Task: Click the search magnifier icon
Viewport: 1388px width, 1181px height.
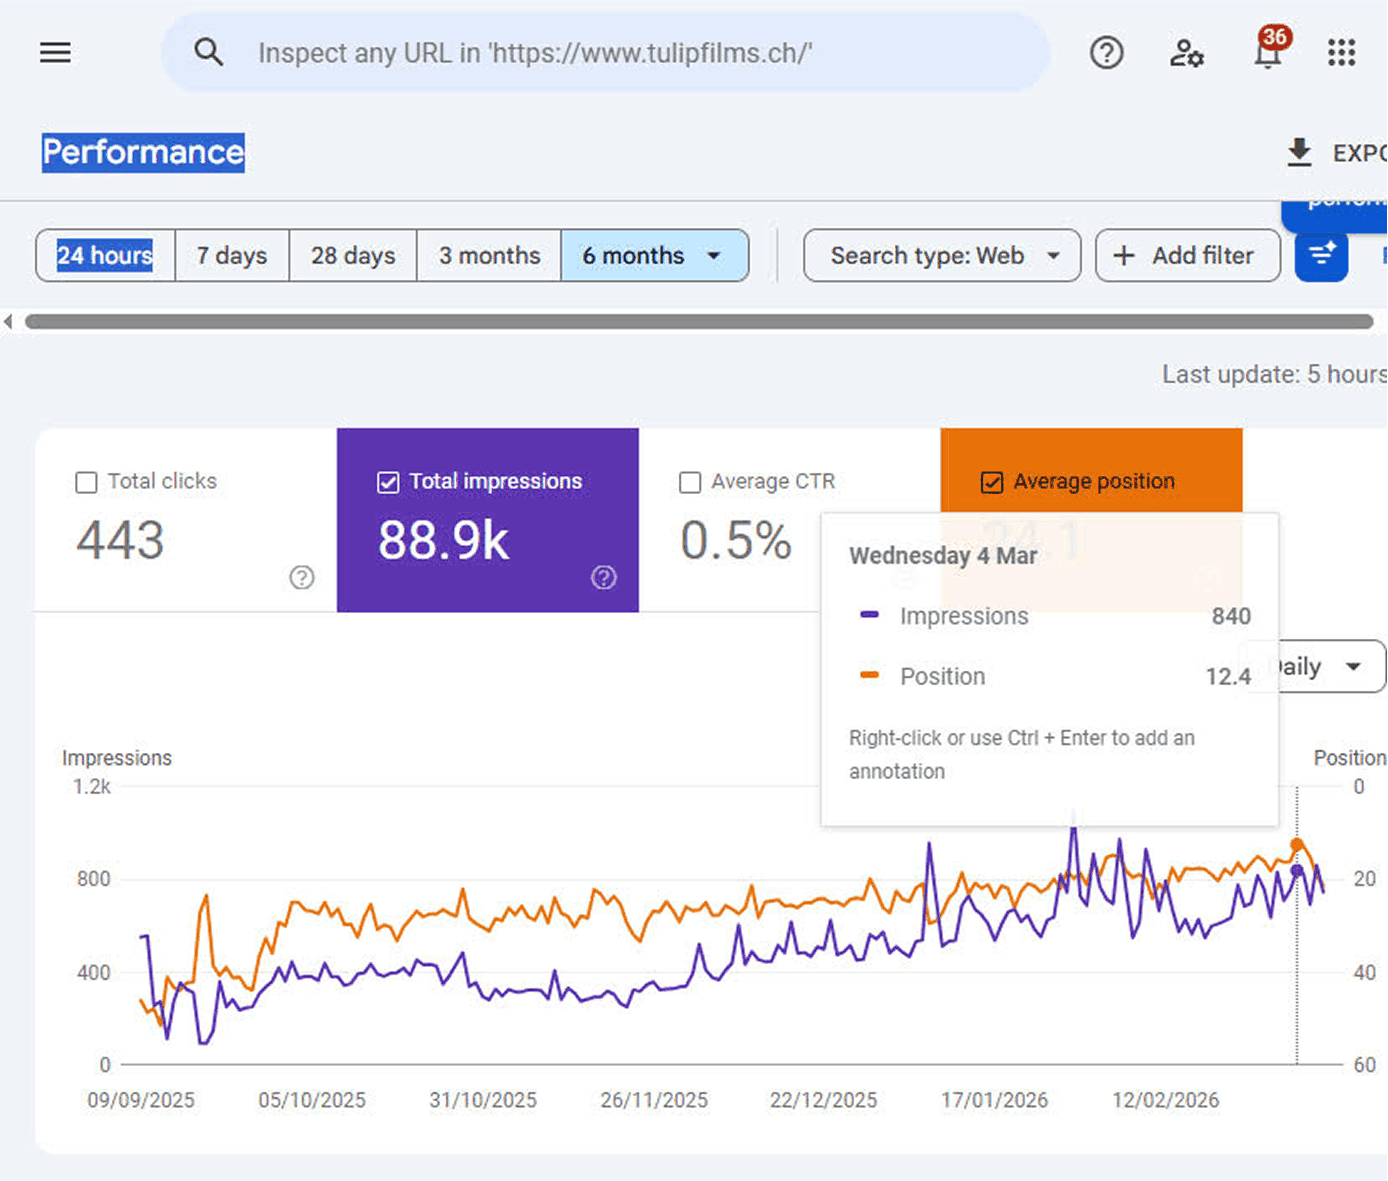Action: [208, 52]
